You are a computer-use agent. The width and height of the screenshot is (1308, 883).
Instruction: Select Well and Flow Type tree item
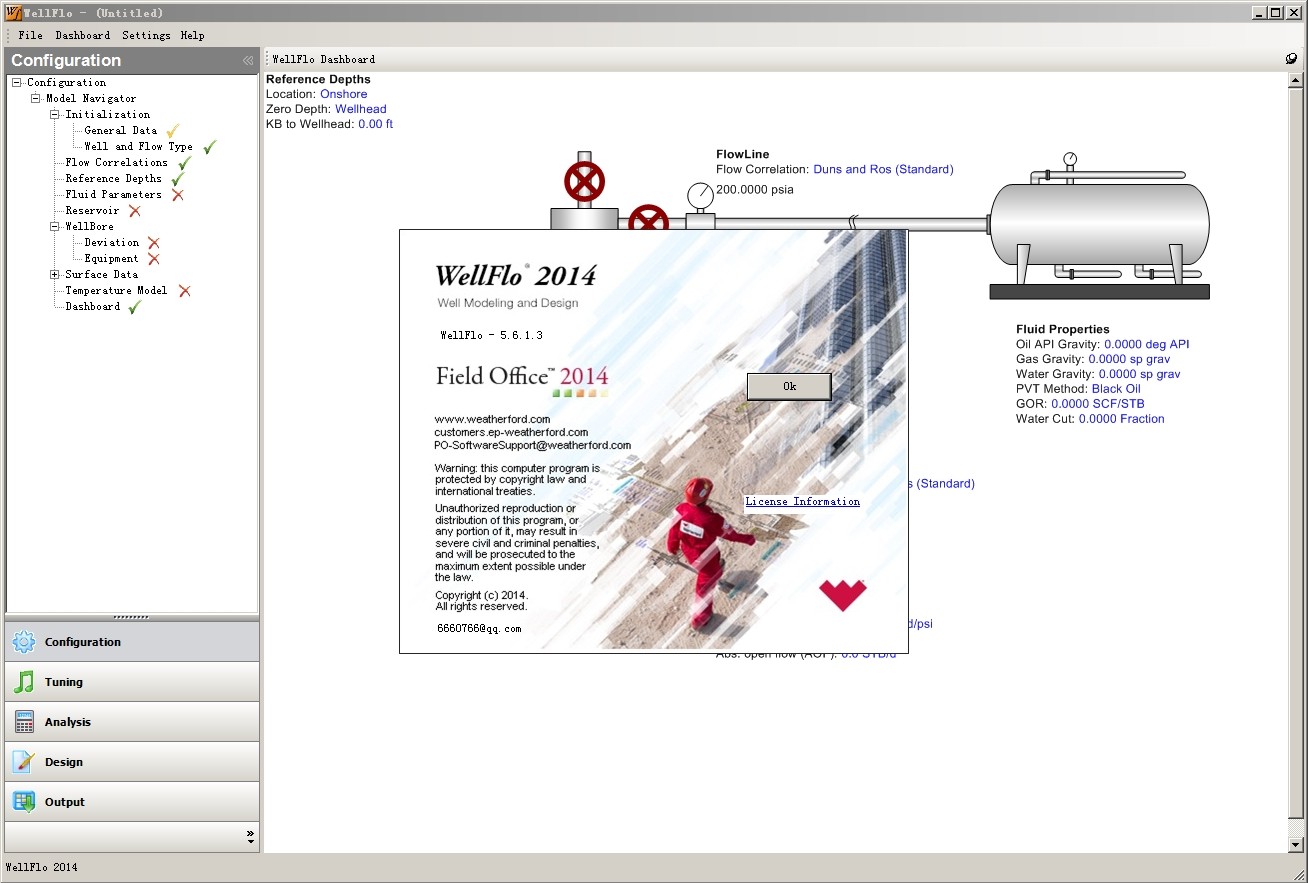coord(138,146)
